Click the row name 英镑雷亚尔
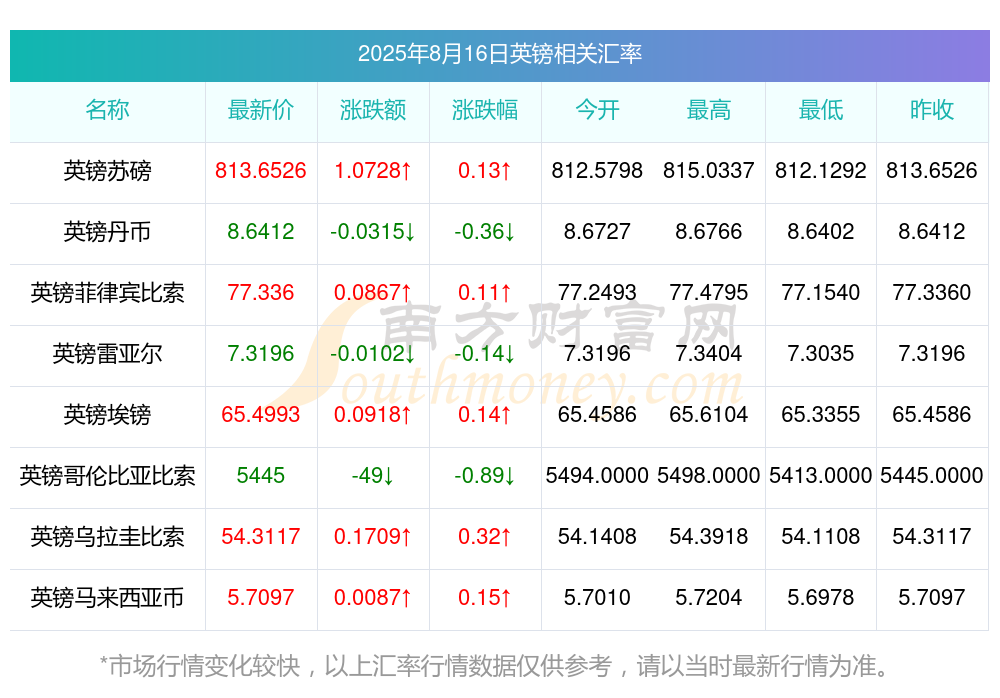Screen dimensions: 1000x698 coord(107,353)
